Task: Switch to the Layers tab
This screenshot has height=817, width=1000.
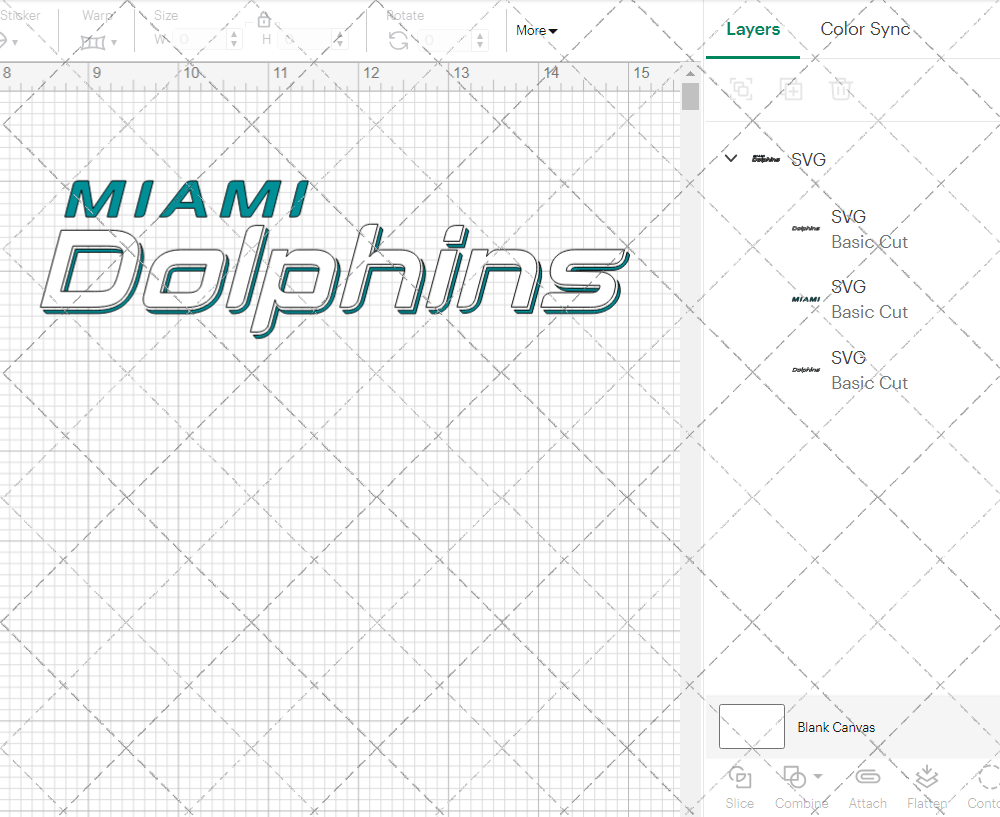Action: tap(753, 29)
